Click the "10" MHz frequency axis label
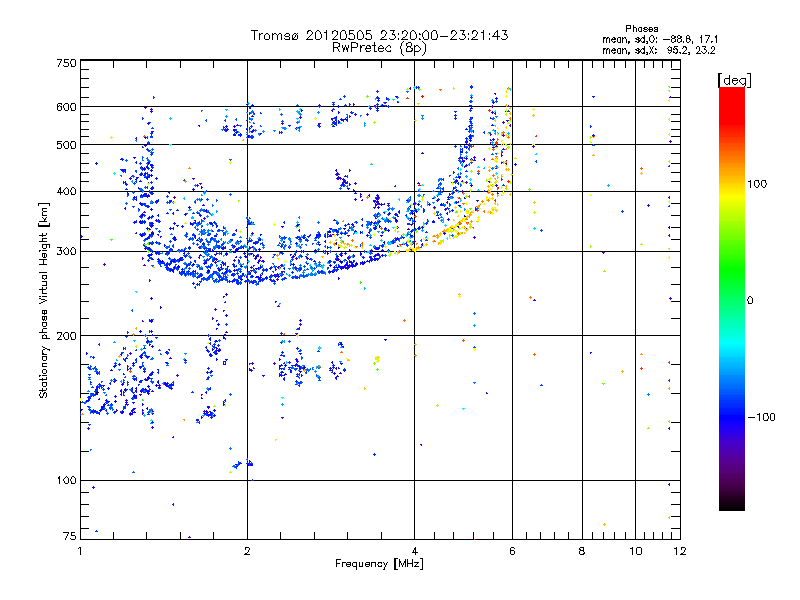The image size is (800, 600). (635, 551)
